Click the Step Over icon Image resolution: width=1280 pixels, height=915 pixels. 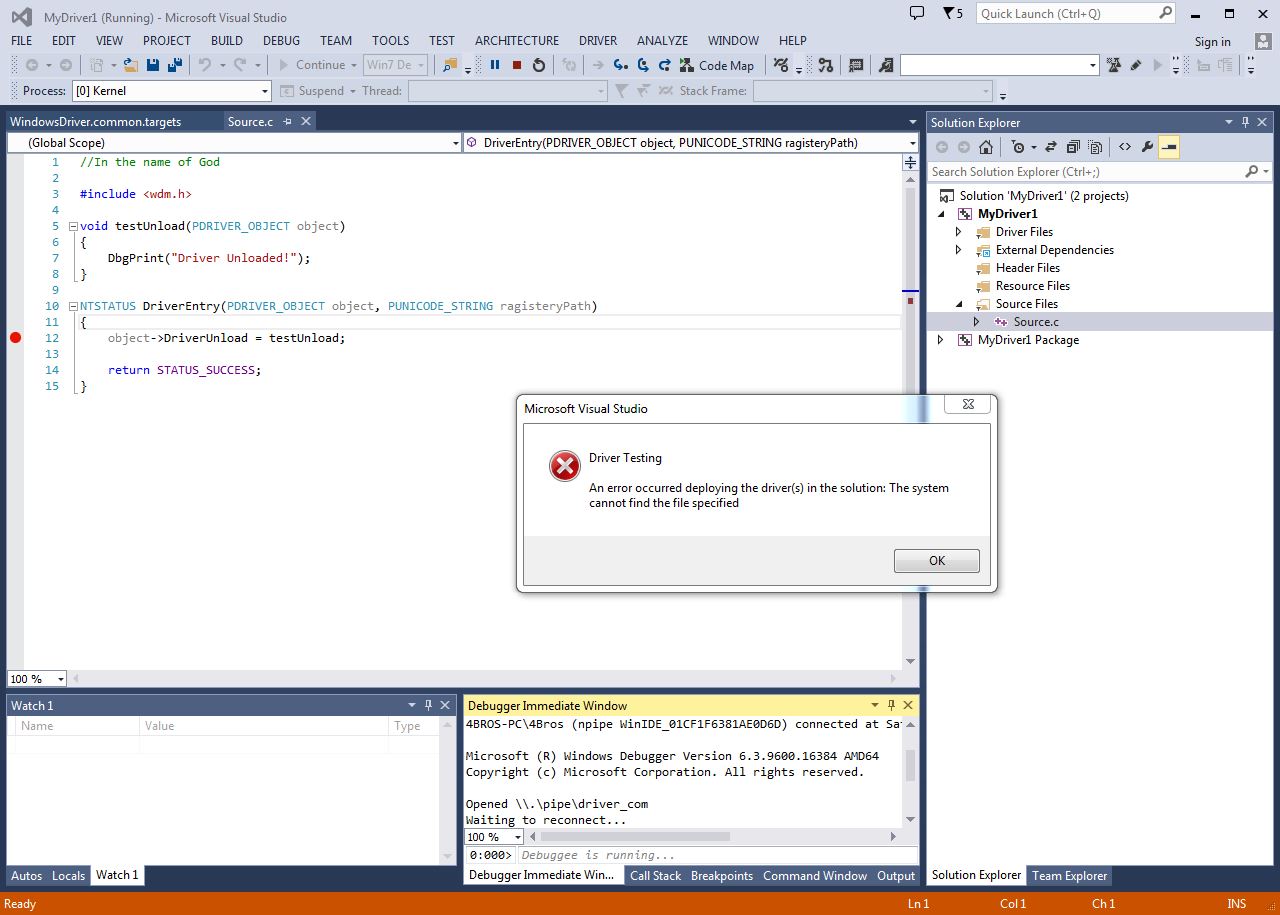pyautogui.click(x=642, y=65)
